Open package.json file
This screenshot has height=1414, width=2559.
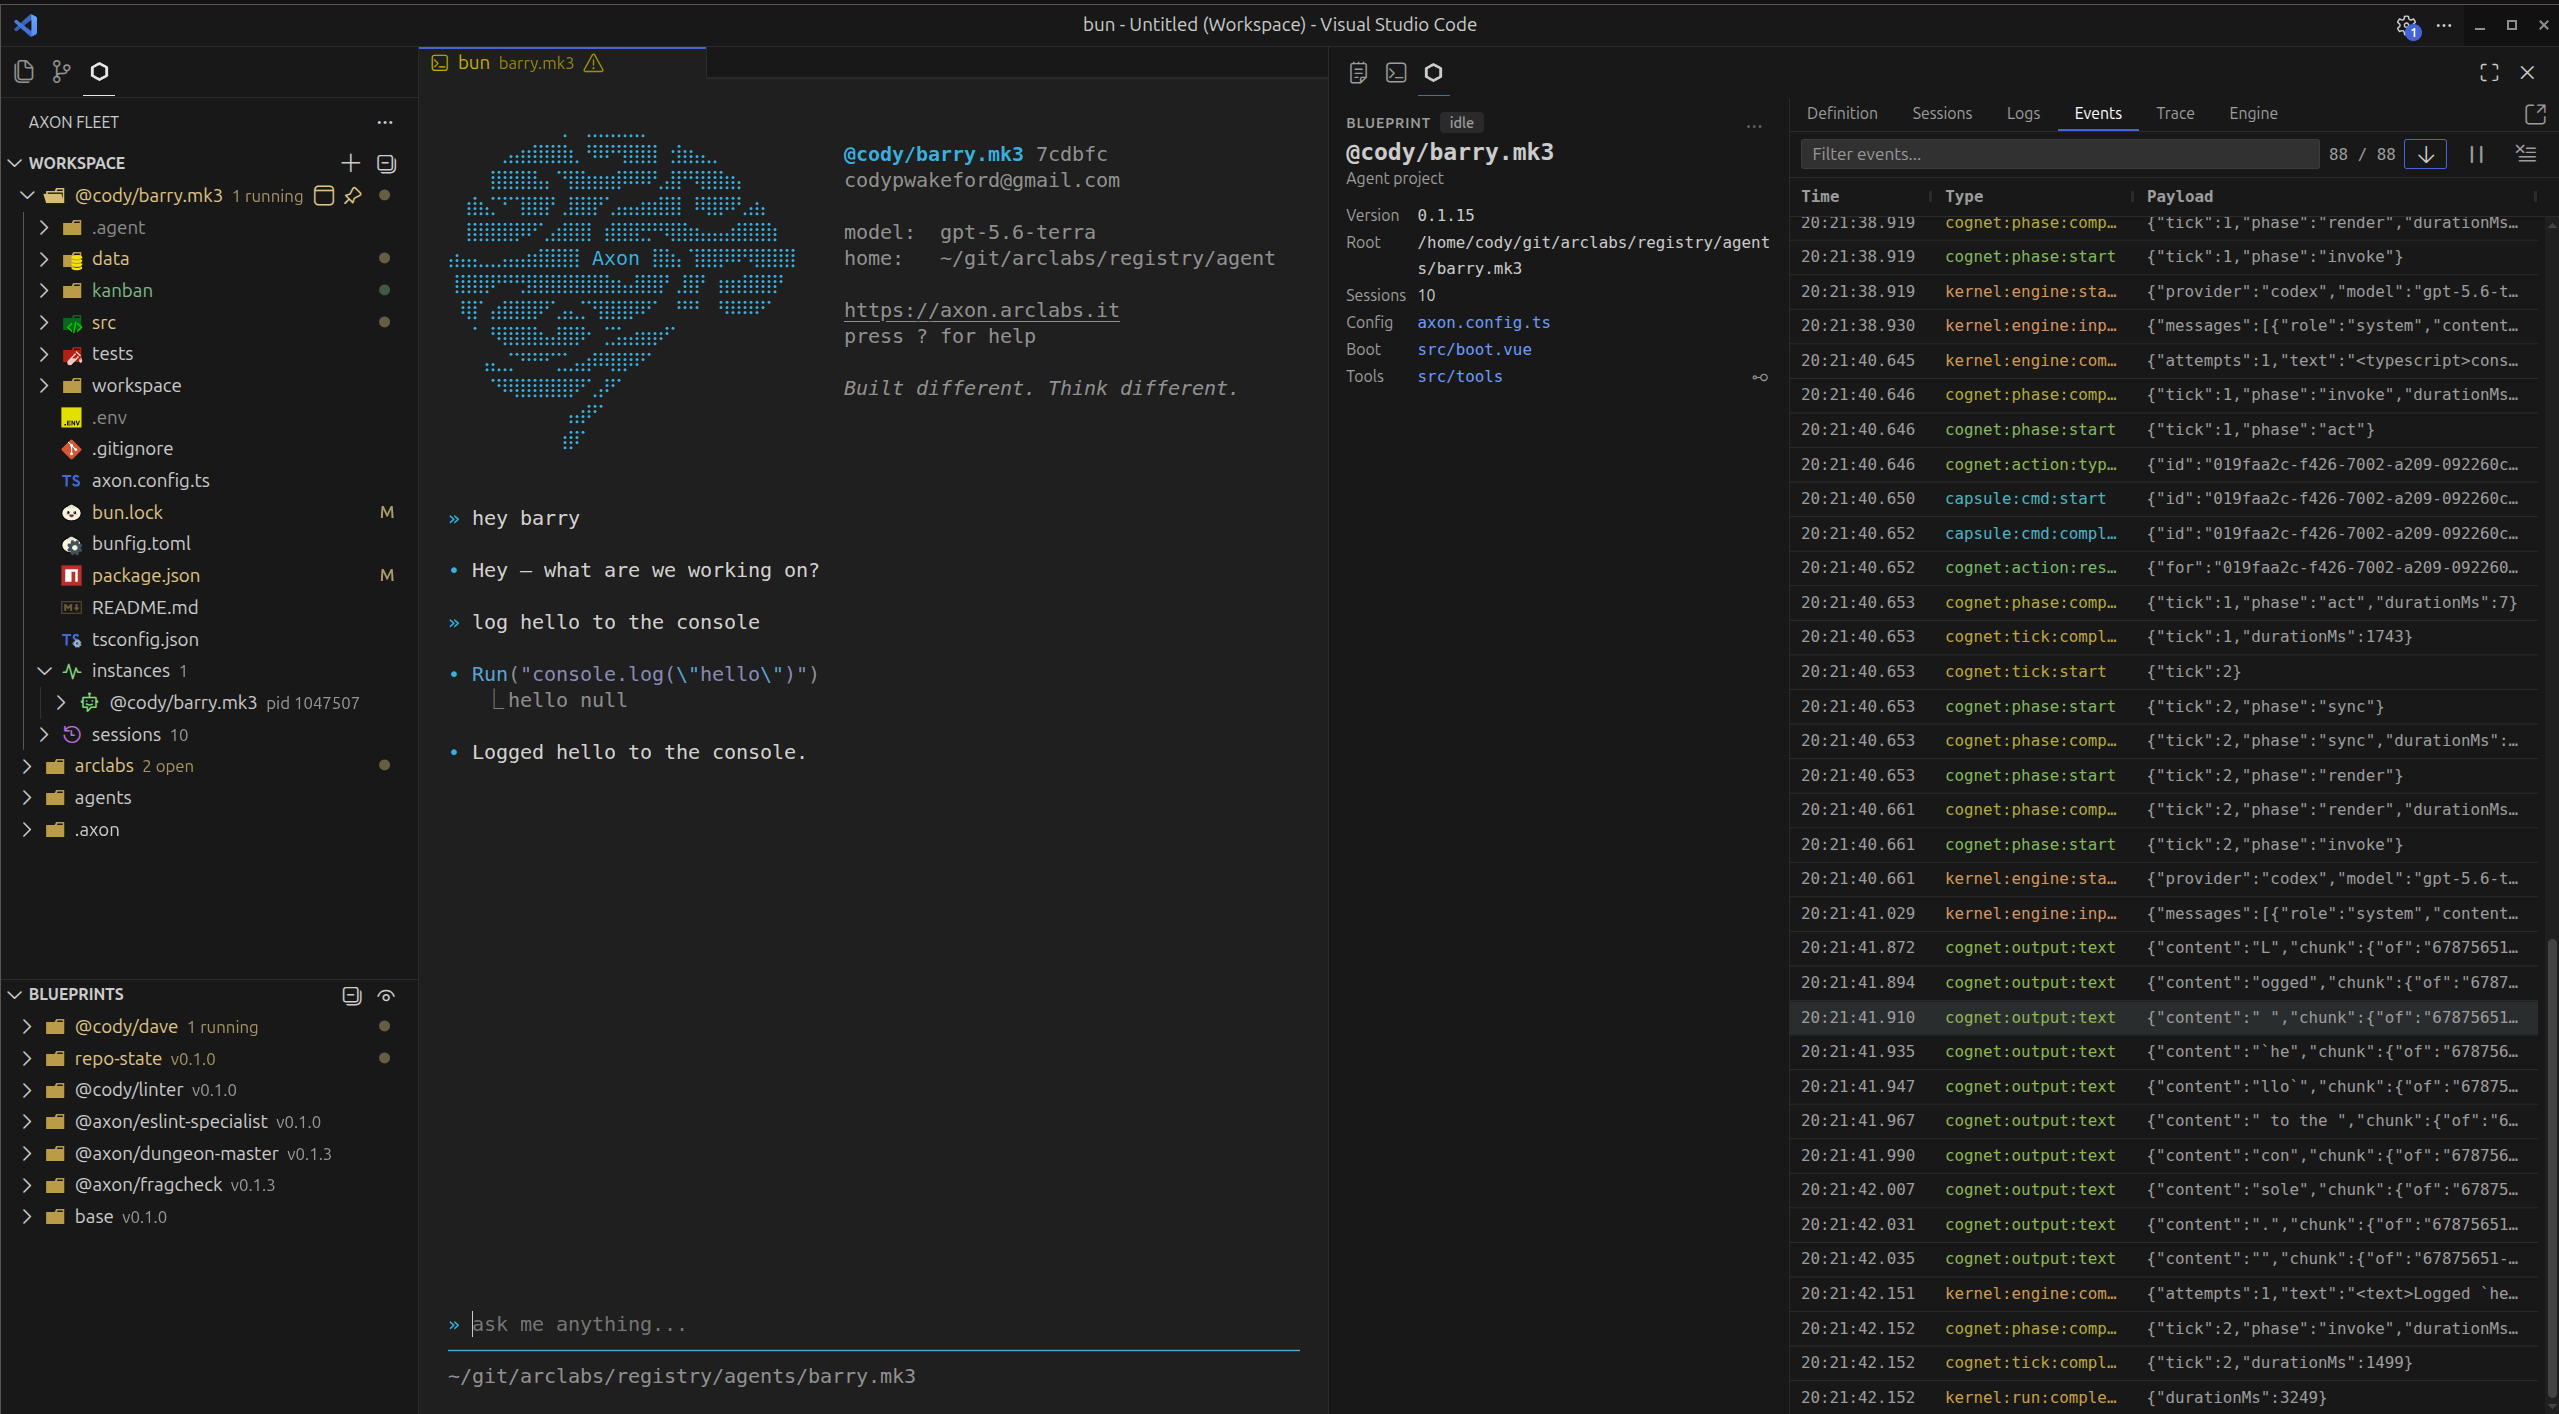tap(145, 575)
